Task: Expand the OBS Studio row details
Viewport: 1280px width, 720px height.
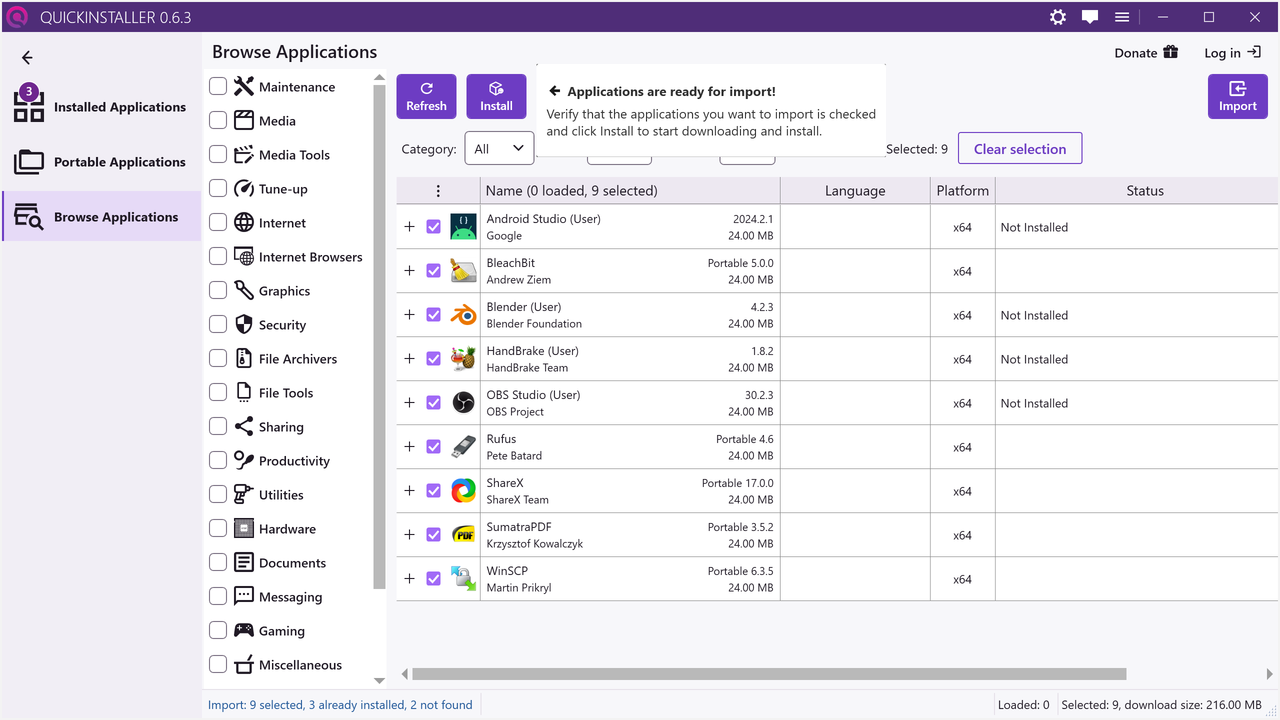Action: [409, 403]
